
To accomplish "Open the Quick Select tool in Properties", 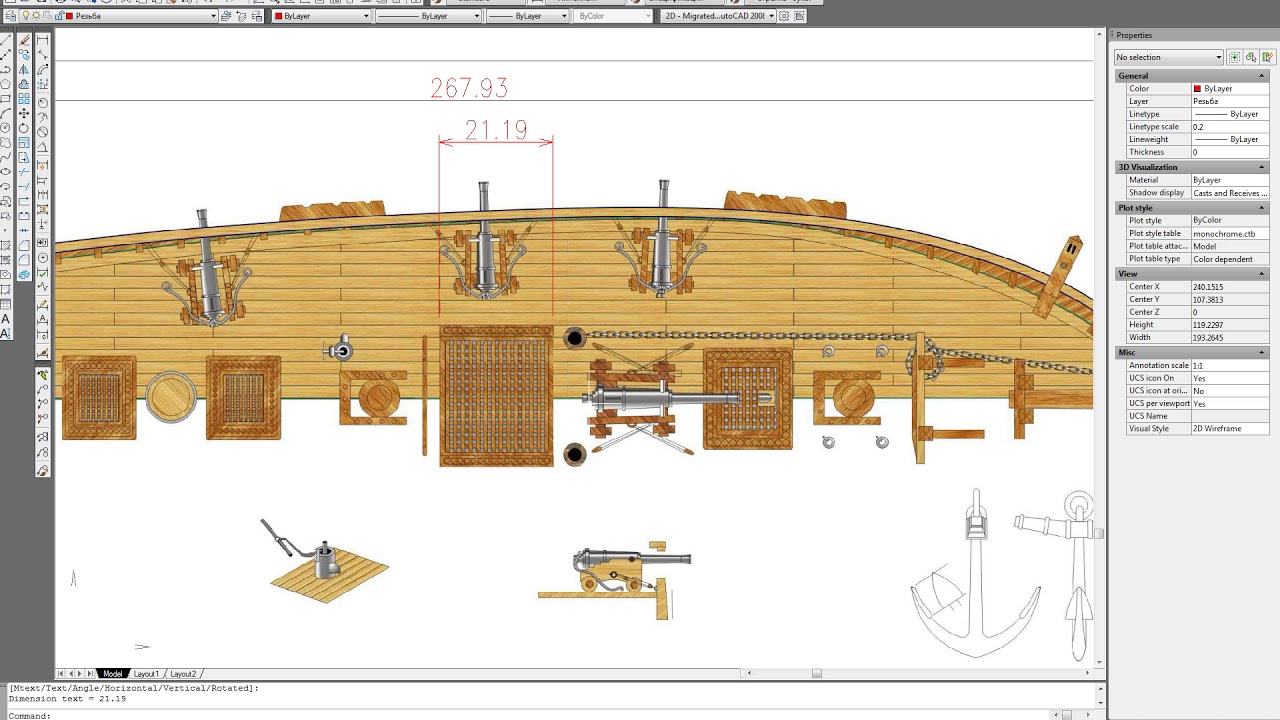I will click(x=1266, y=57).
